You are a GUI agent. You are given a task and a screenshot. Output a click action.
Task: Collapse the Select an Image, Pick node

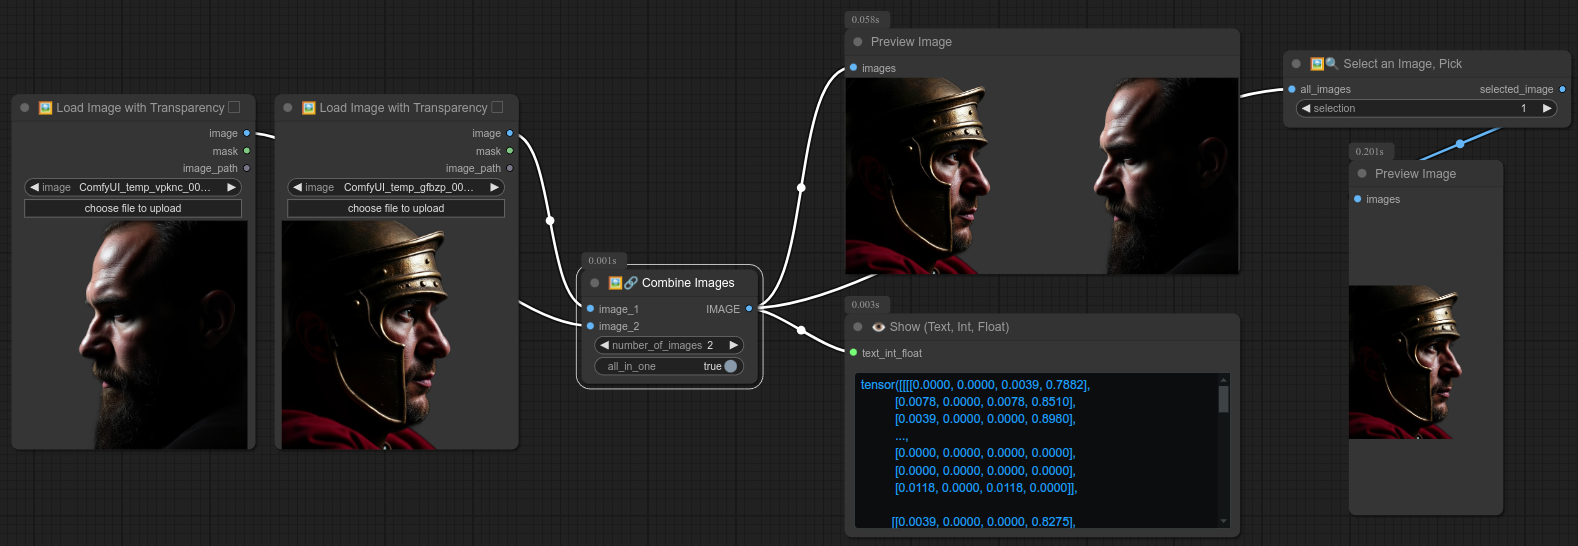(x=1296, y=64)
